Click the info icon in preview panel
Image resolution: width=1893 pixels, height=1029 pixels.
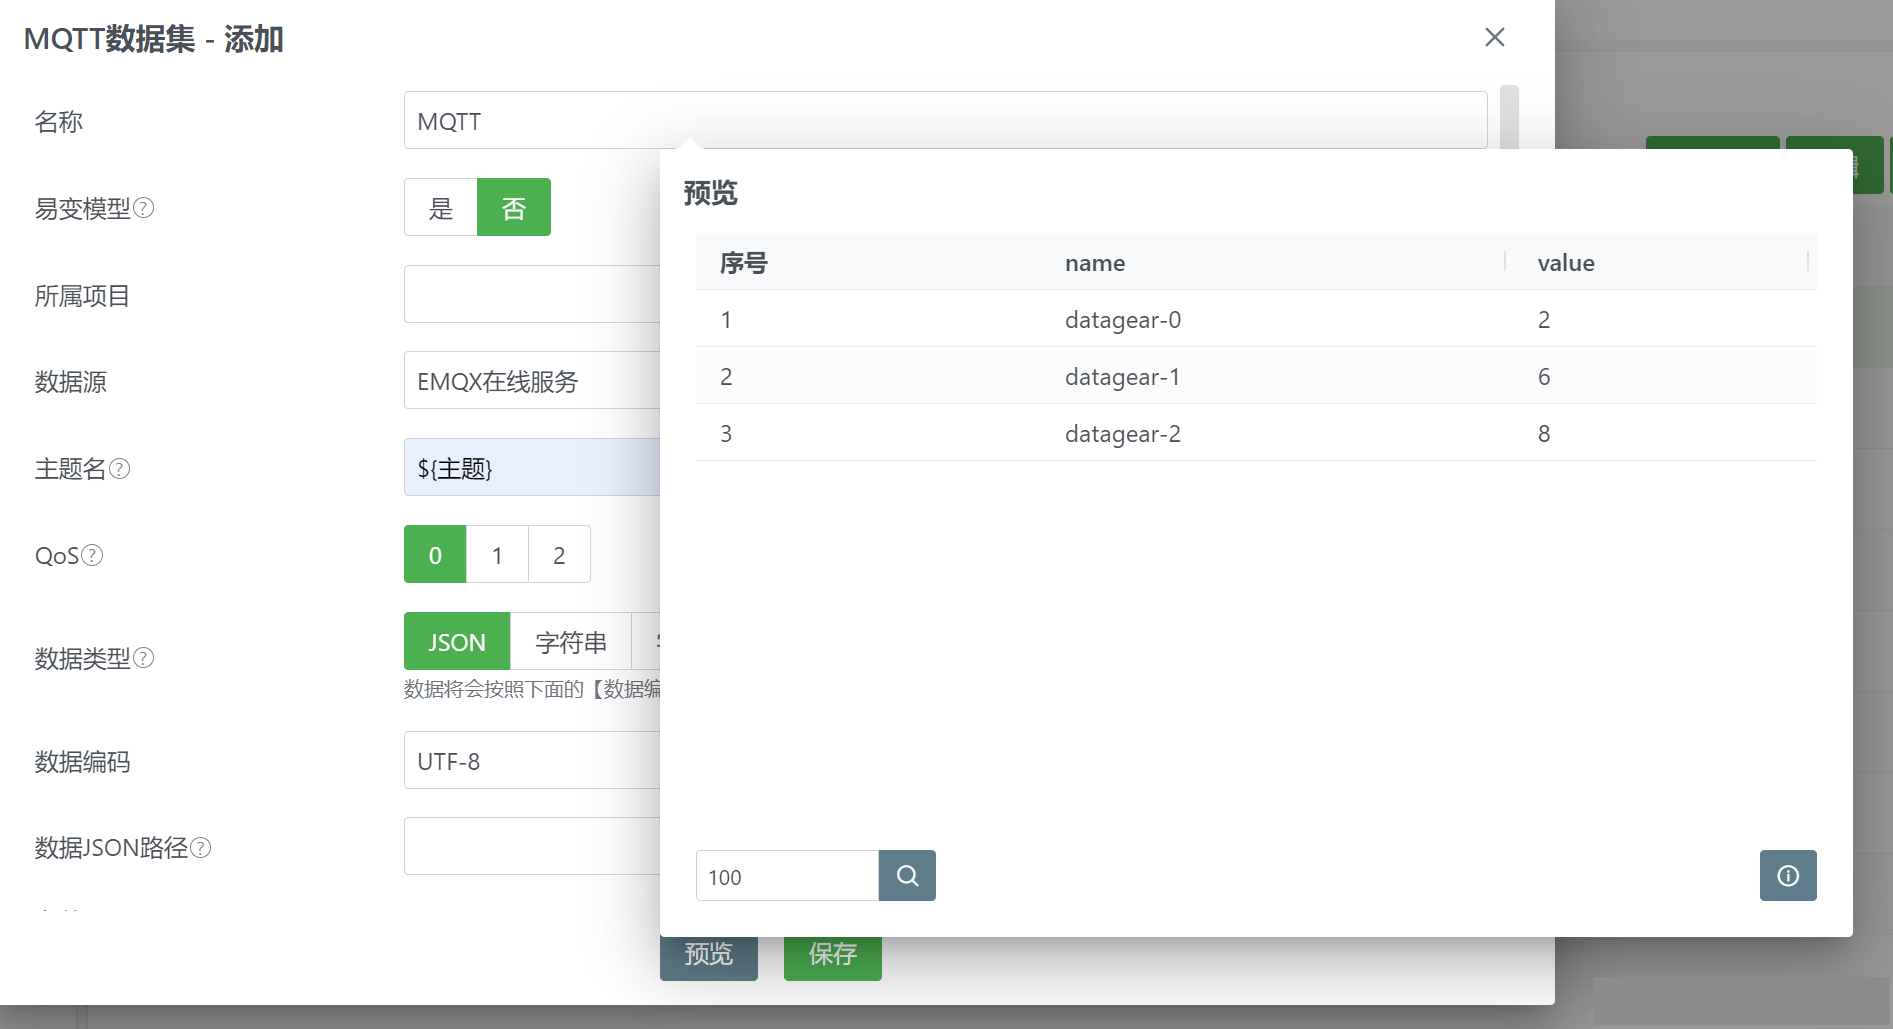coord(1788,876)
